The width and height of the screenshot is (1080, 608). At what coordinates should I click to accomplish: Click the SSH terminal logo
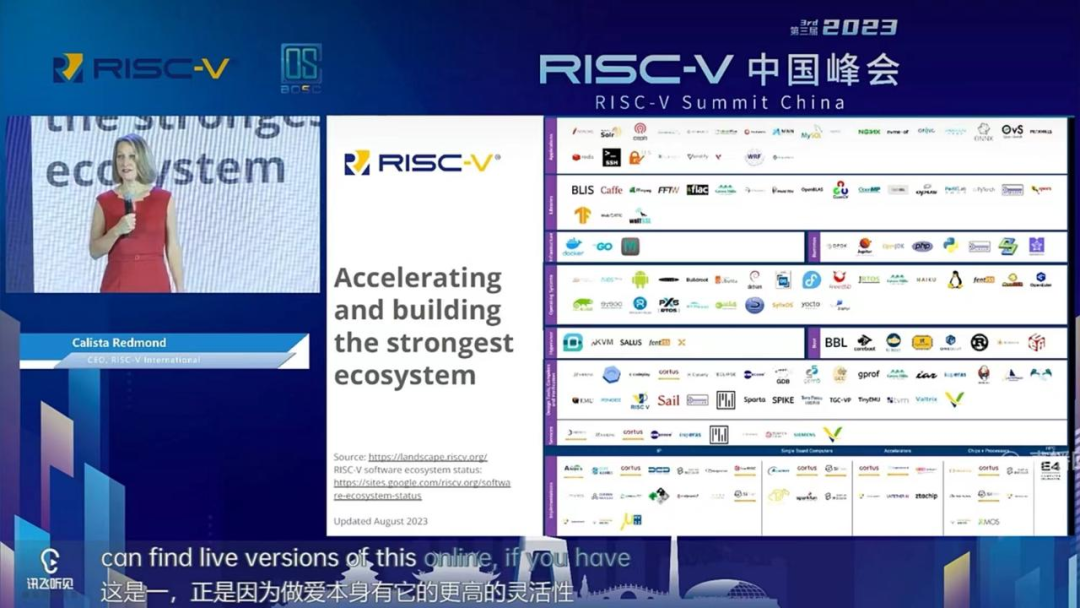click(x=611, y=158)
